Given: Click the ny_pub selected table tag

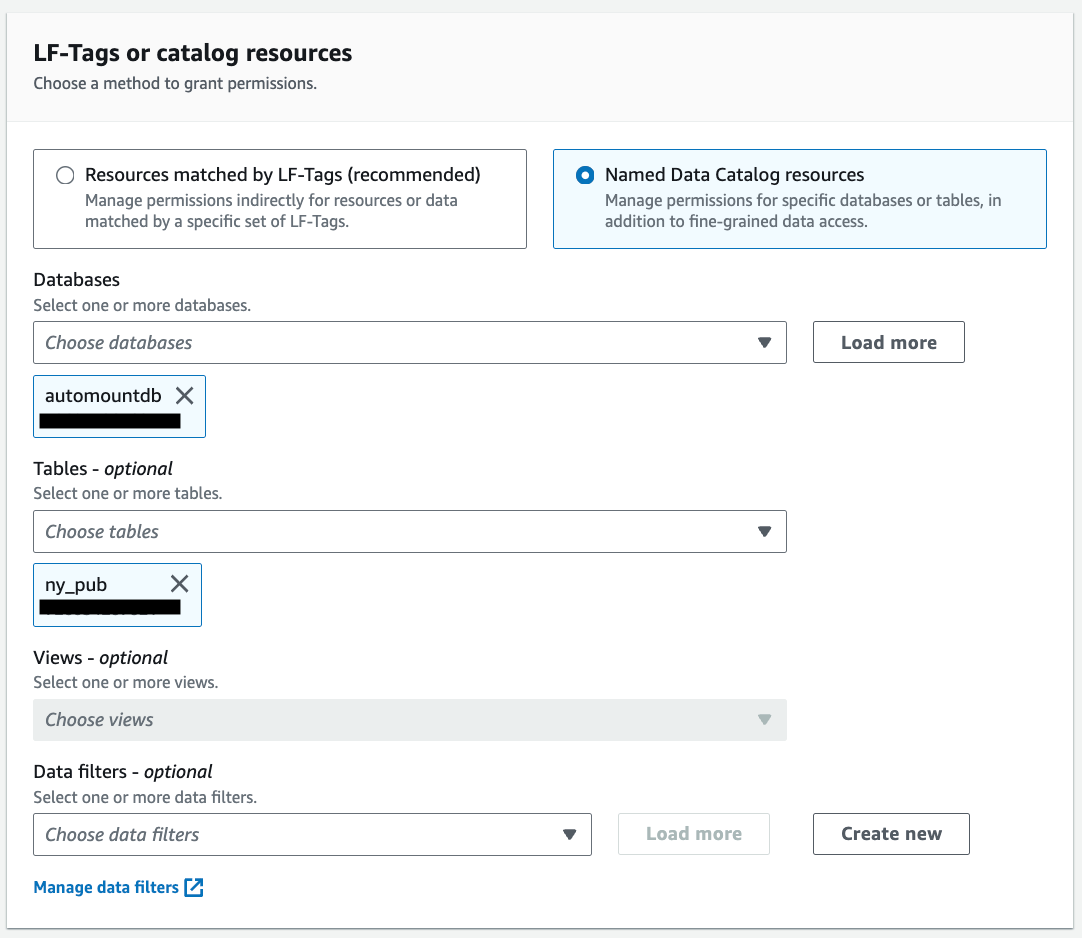Looking at the screenshot, I should click(x=76, y=585).
